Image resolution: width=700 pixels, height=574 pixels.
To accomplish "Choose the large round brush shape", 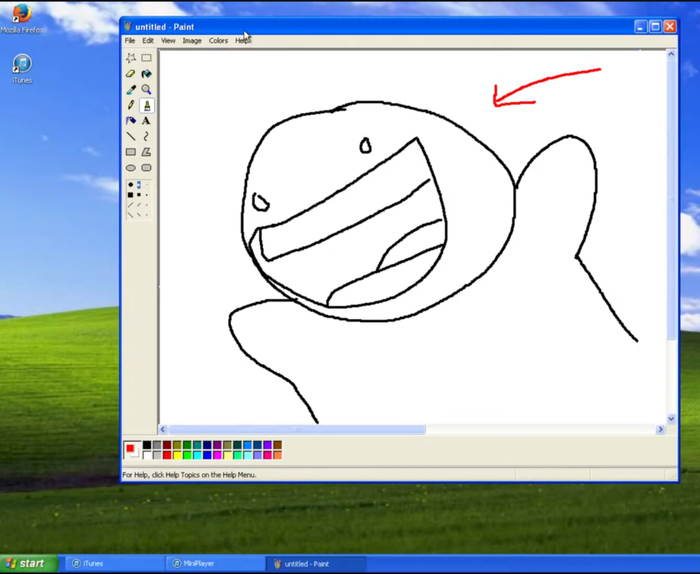I will click(x=130, y=184).
